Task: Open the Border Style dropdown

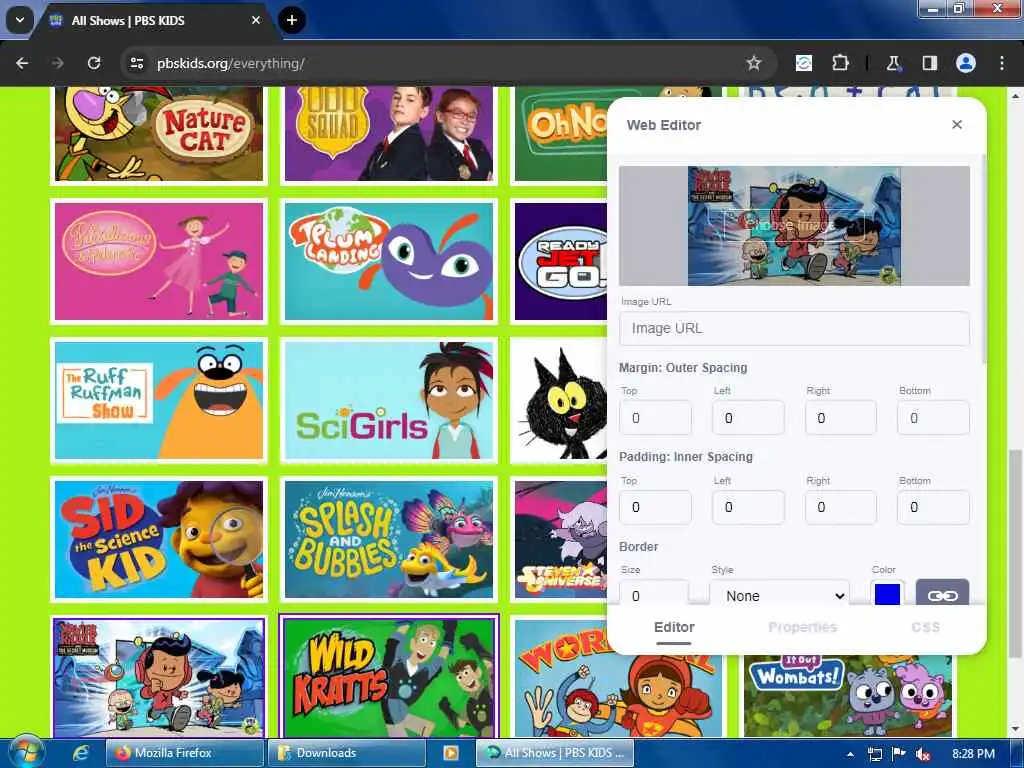Action: coord(780,593)
